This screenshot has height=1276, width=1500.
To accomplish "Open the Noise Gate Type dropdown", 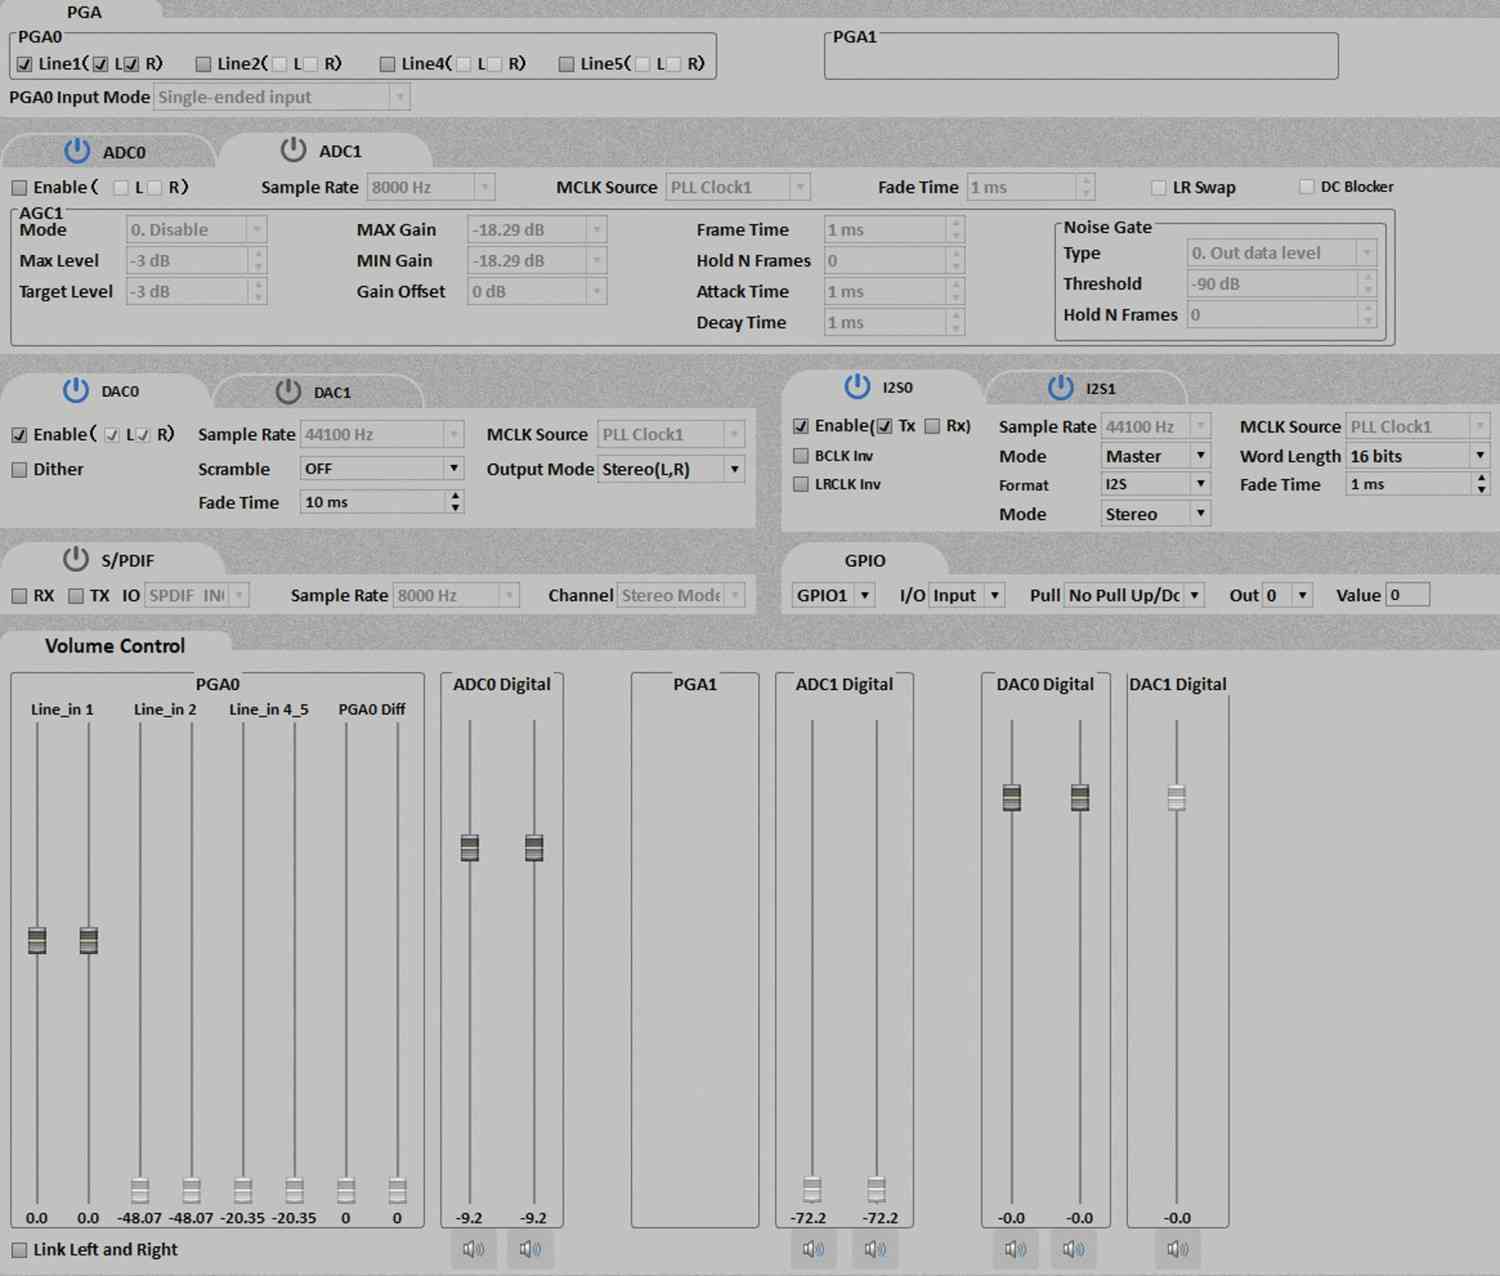I will (1282, 253).
